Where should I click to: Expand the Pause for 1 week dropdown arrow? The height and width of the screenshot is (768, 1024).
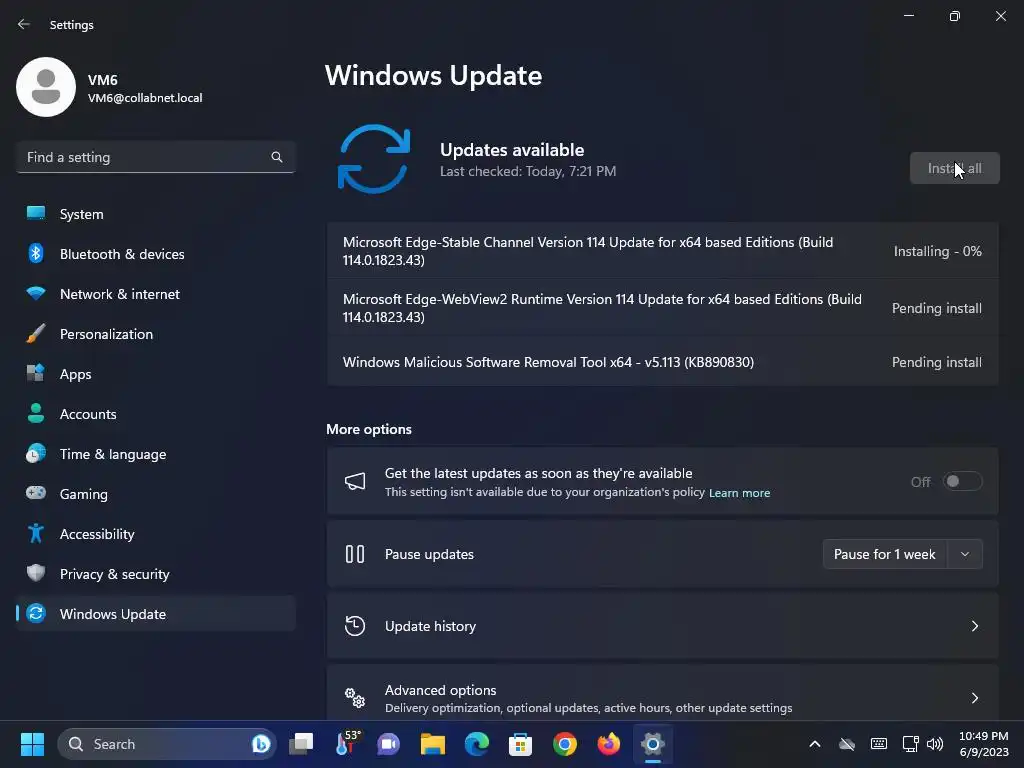click(965, 554)
